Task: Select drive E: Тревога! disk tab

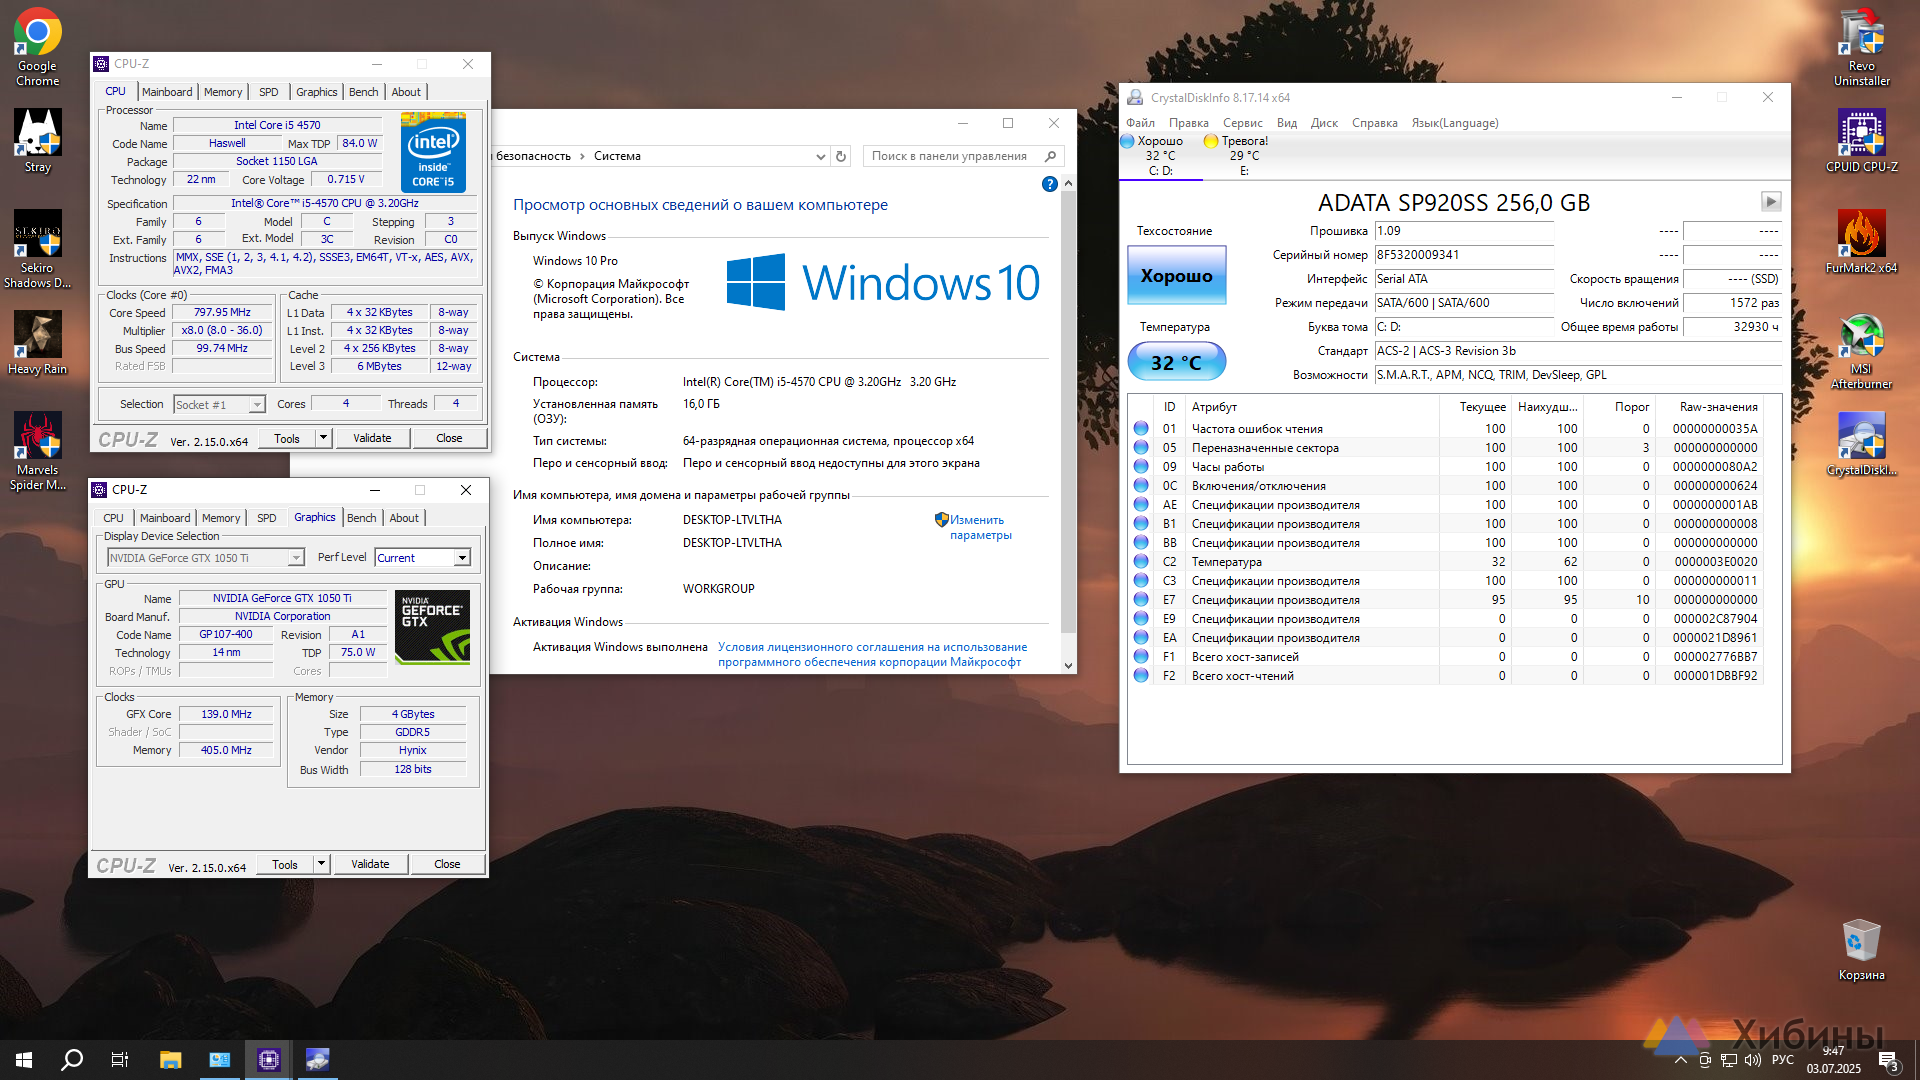Action: pos(1244,156)
